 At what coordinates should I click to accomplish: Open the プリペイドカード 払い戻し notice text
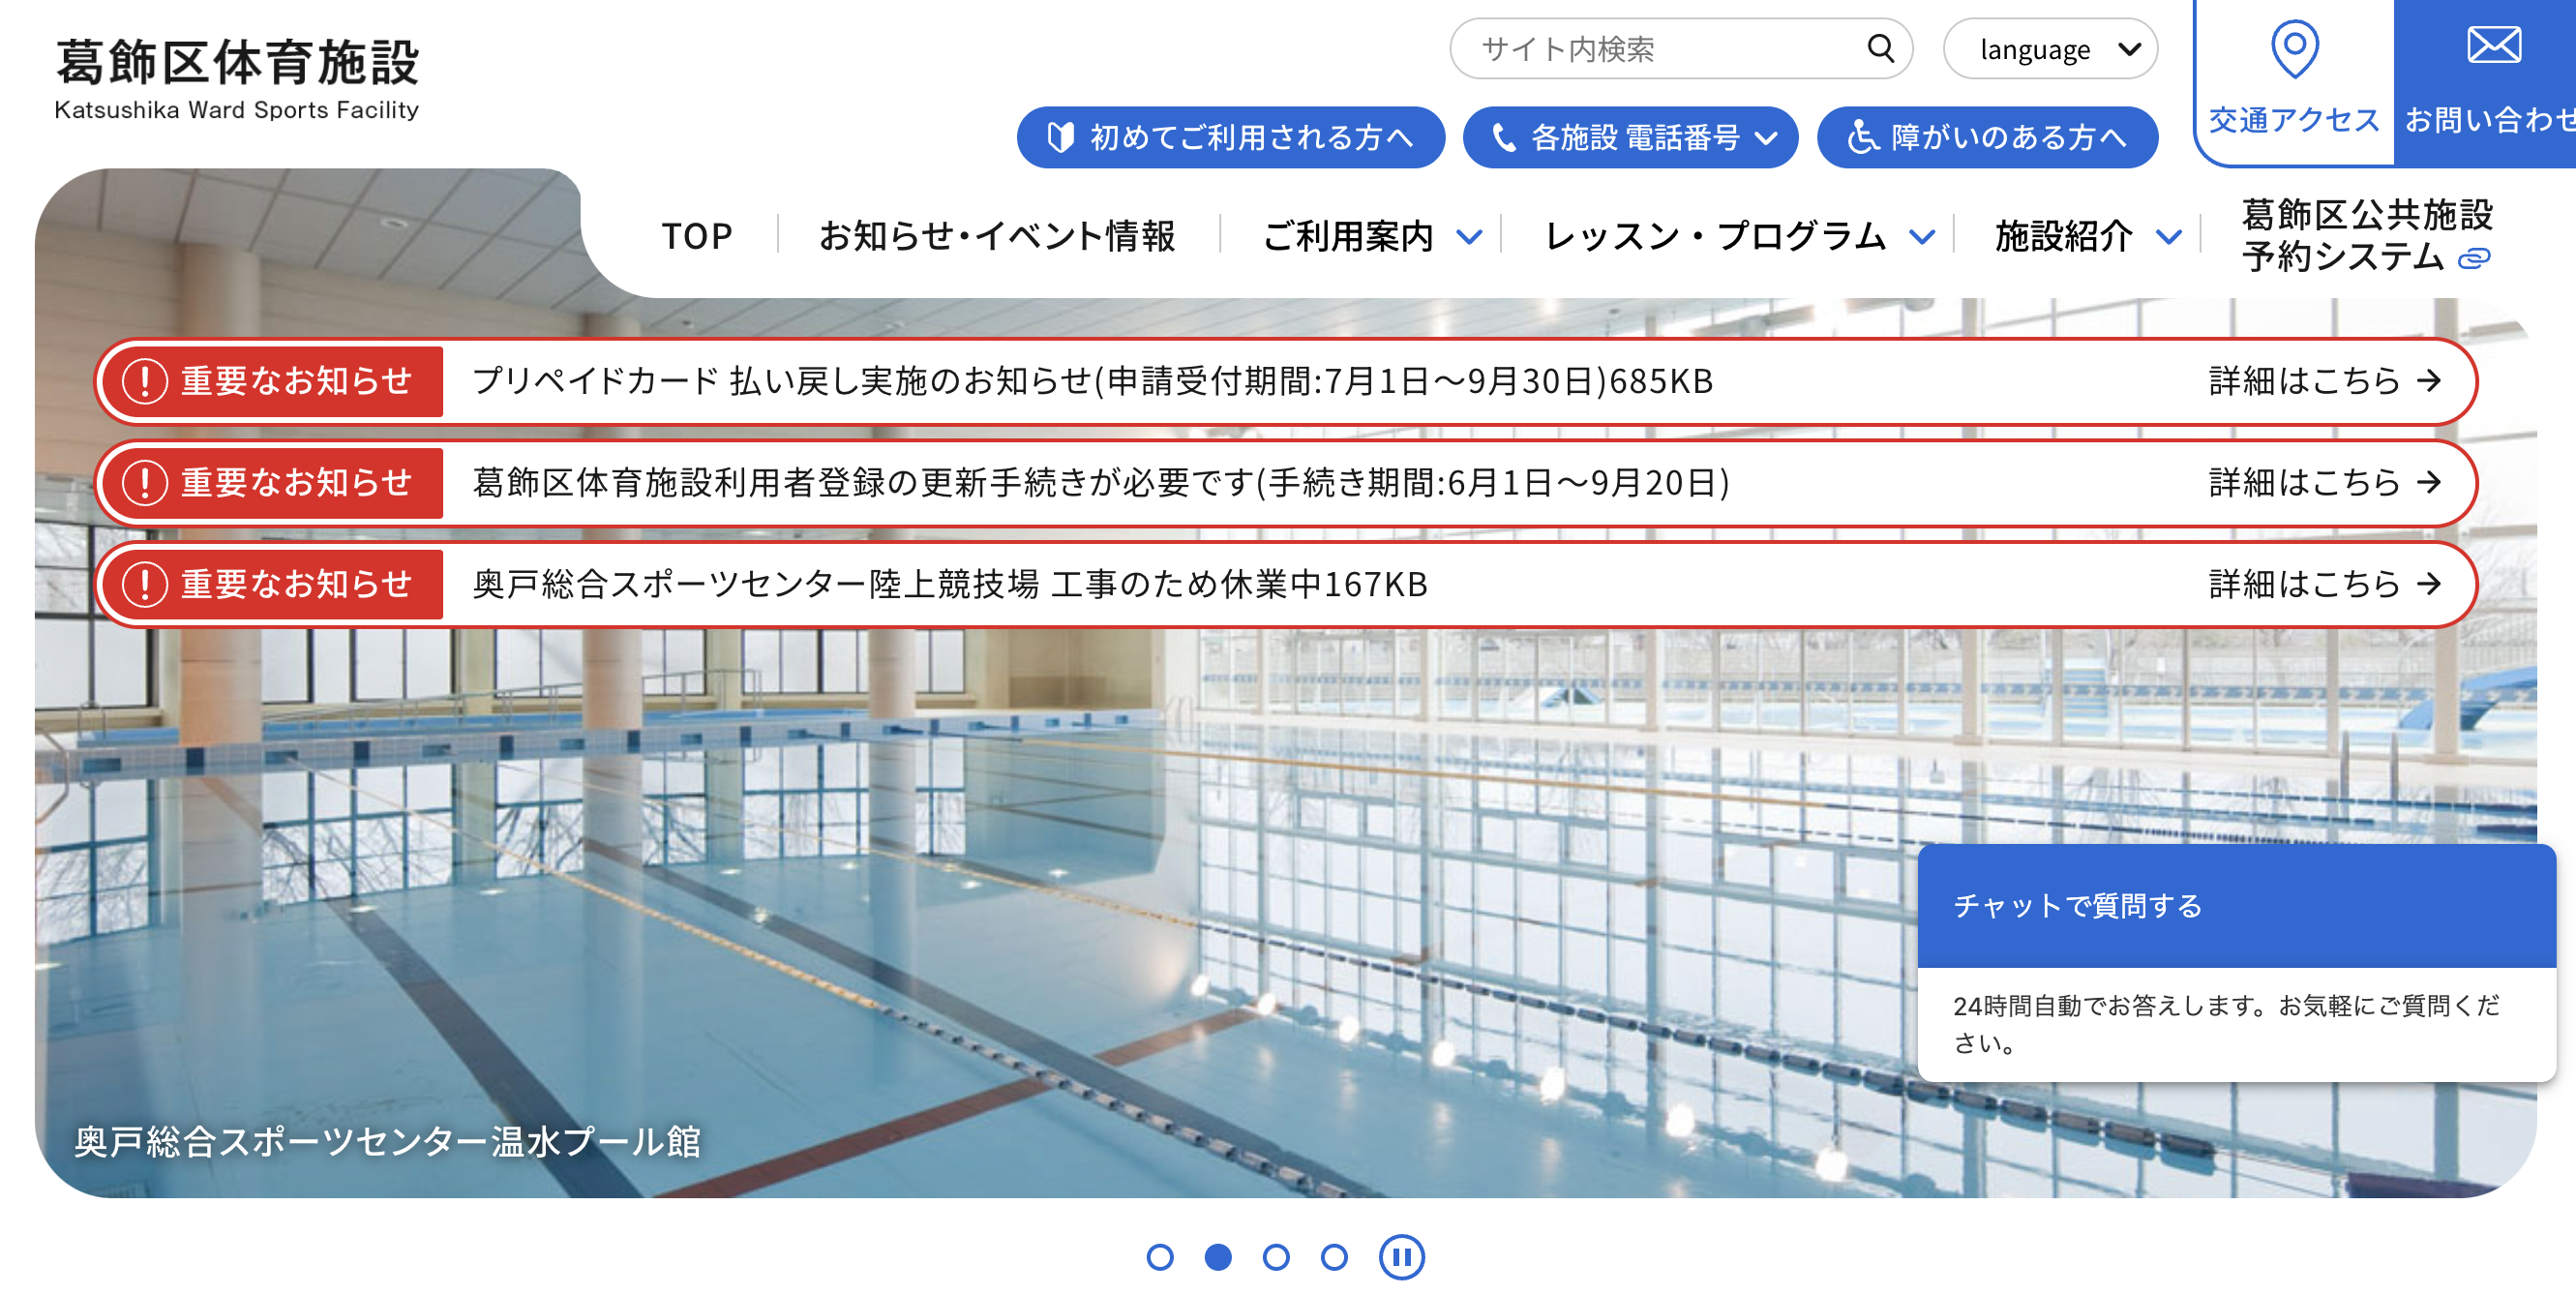1093,381
